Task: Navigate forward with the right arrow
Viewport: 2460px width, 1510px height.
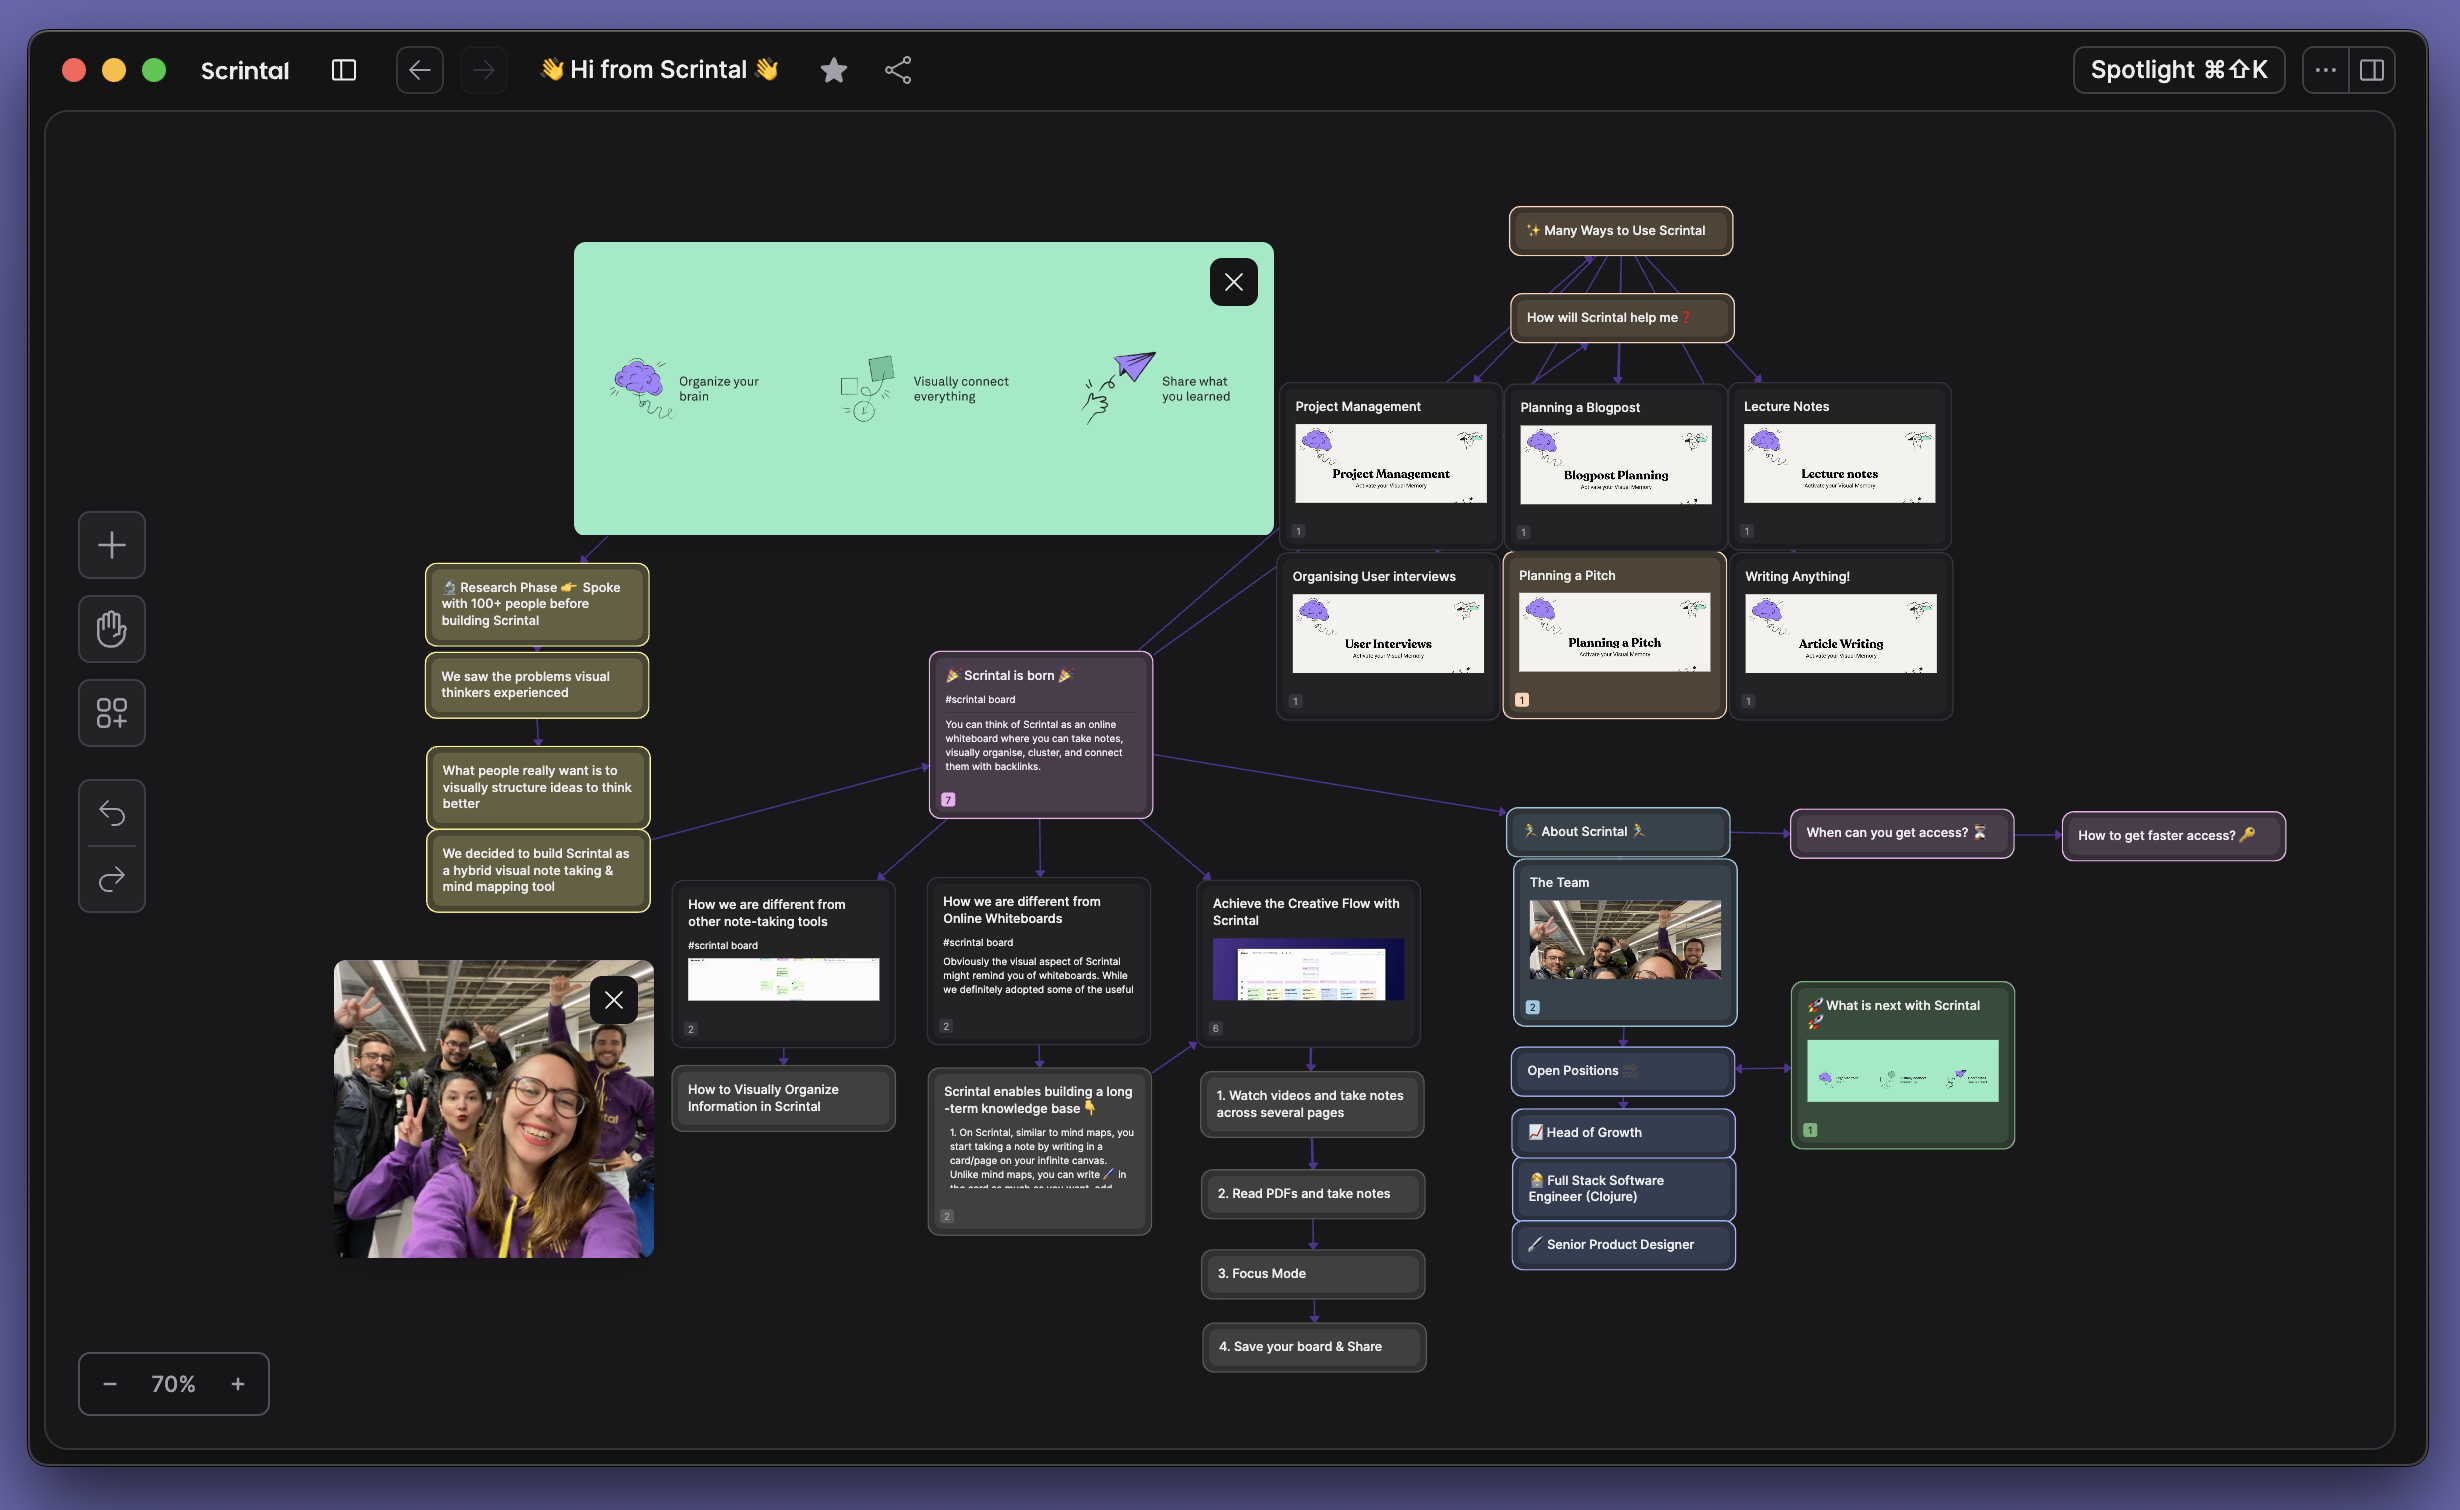Action: pos(483,69)
